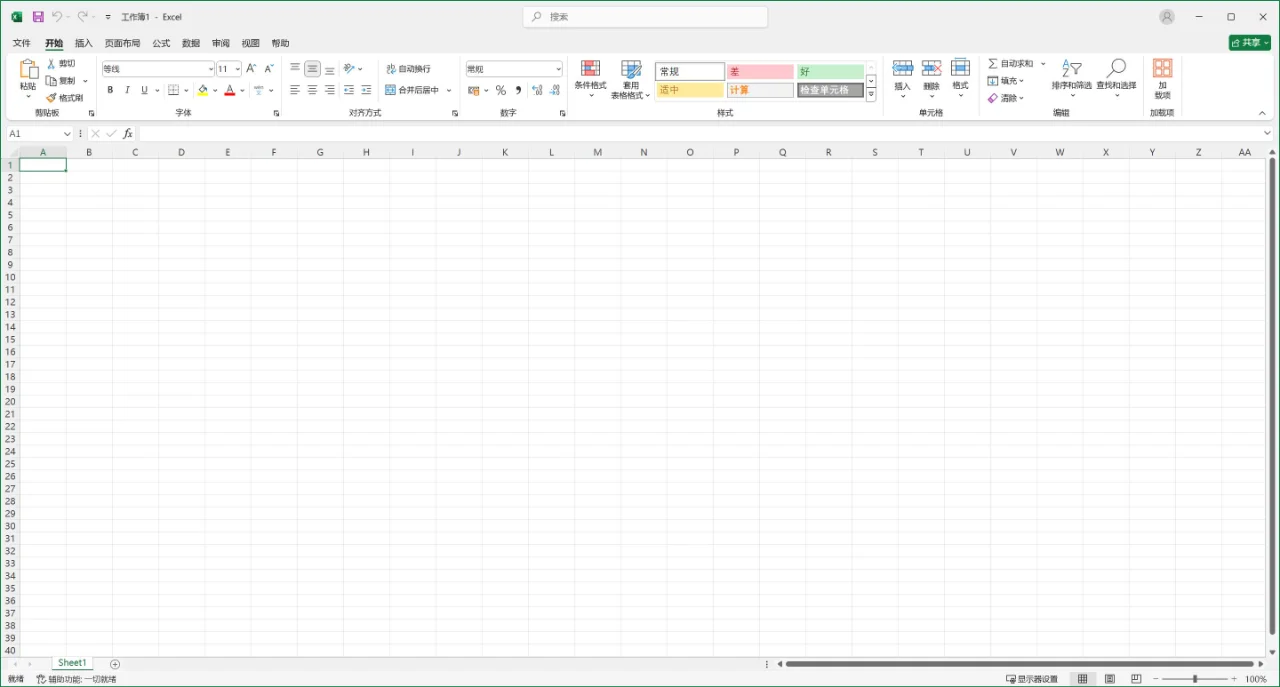Toggle underline formatting
This screenshot has width=1280, height=687.
tap(143, 90)
